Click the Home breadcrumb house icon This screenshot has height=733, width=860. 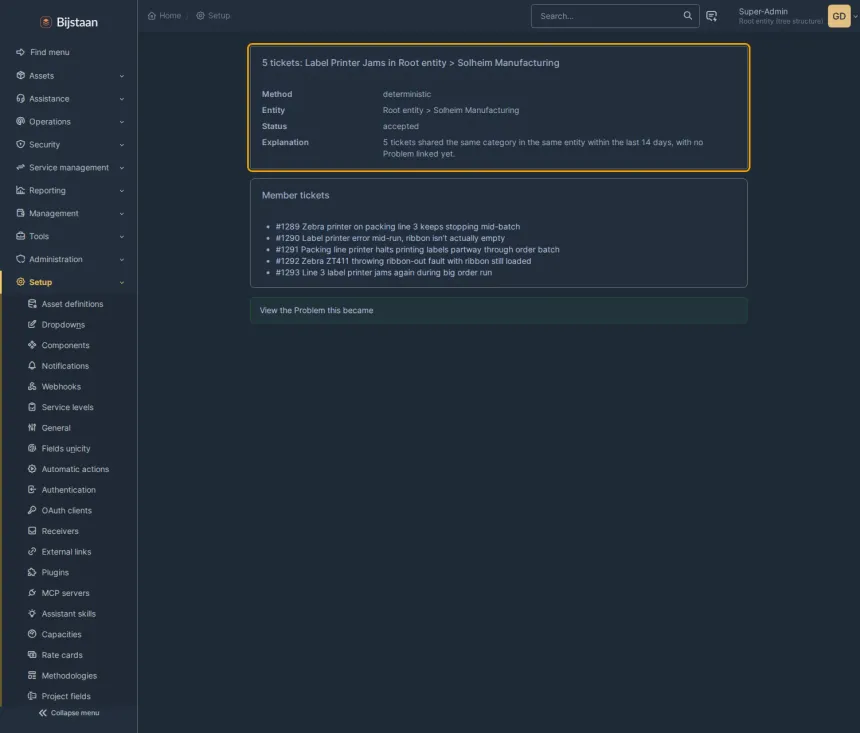[152, 15]
